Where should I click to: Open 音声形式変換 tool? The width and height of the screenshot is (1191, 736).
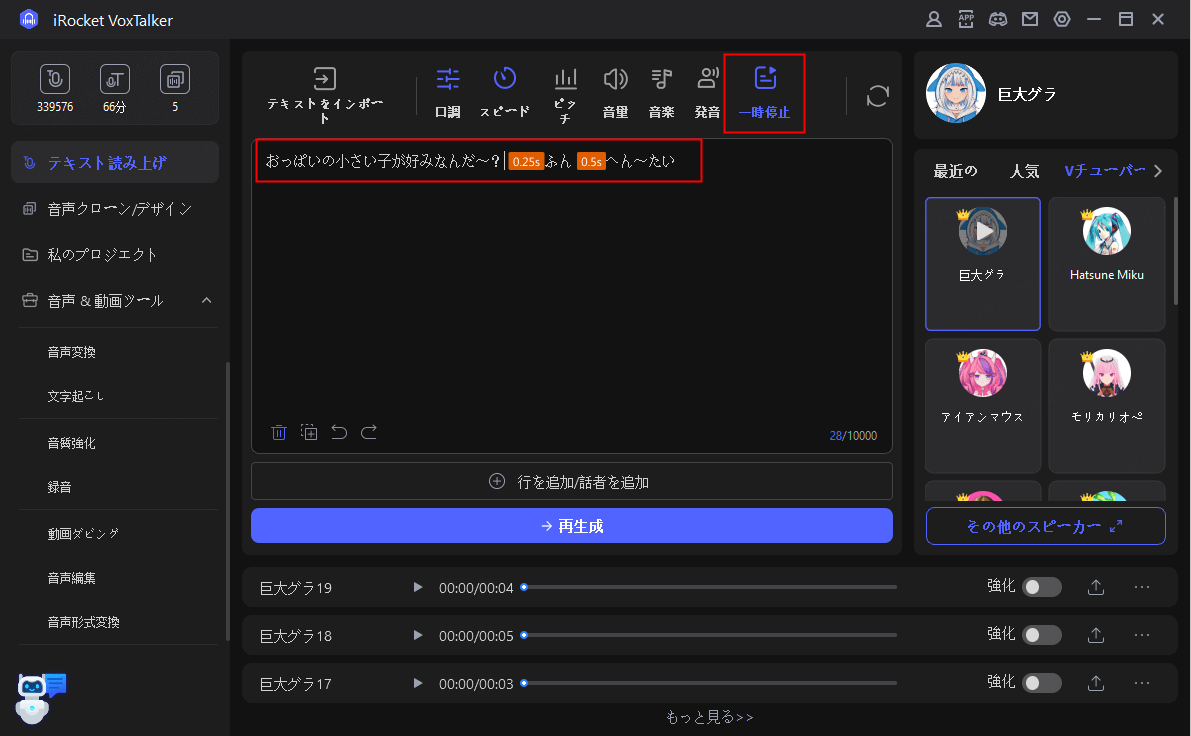(x=84, y=623)
